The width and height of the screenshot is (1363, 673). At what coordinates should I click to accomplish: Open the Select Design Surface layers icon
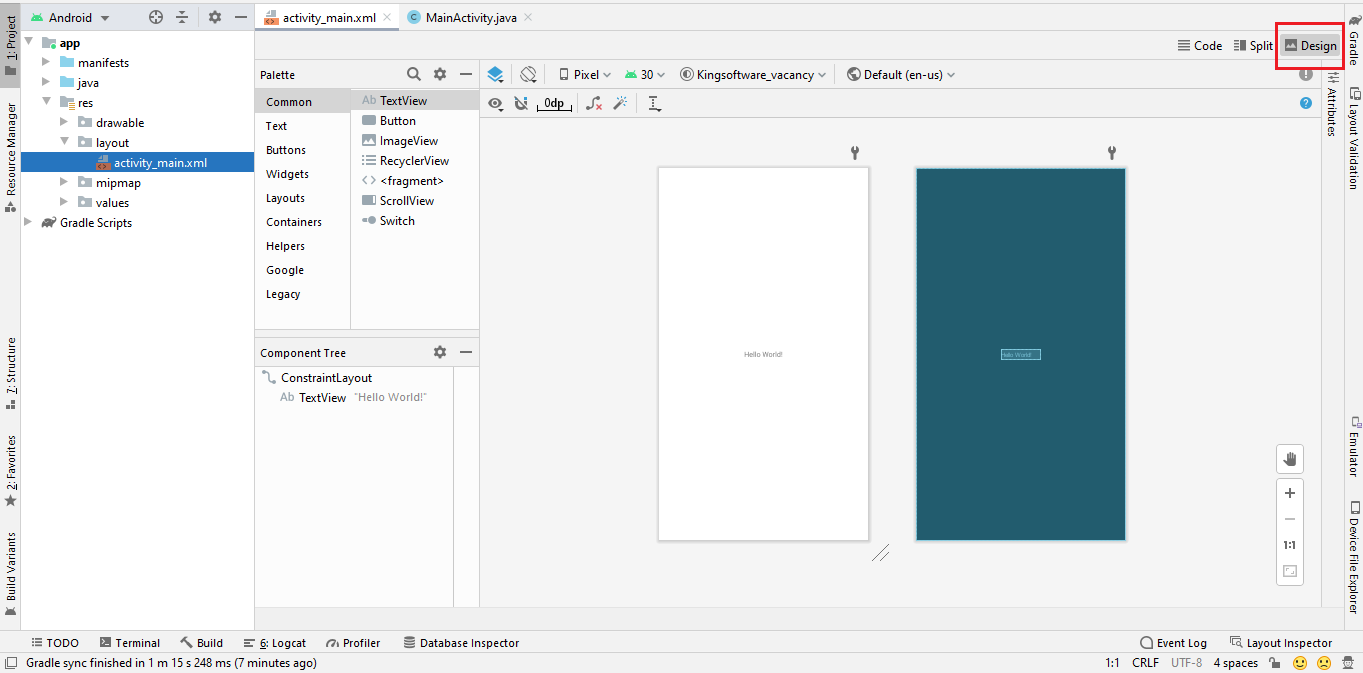pos(495,74)
